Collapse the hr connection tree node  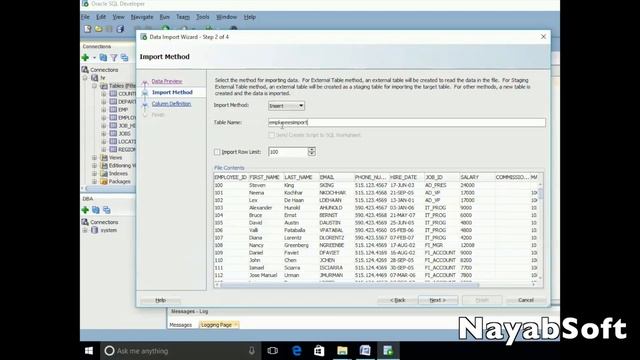(x=85, y=78)
